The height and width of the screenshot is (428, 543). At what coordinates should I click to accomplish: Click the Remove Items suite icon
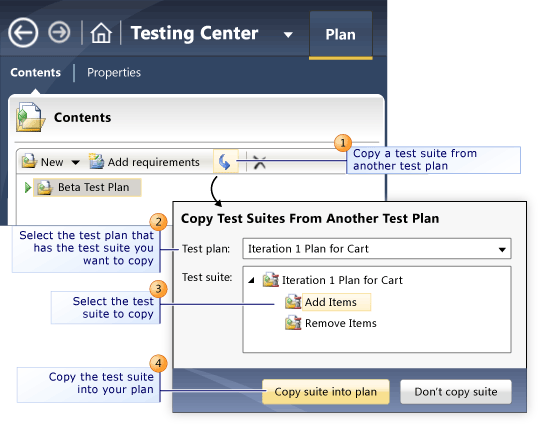pyautogui.click(x=293, y=323)
